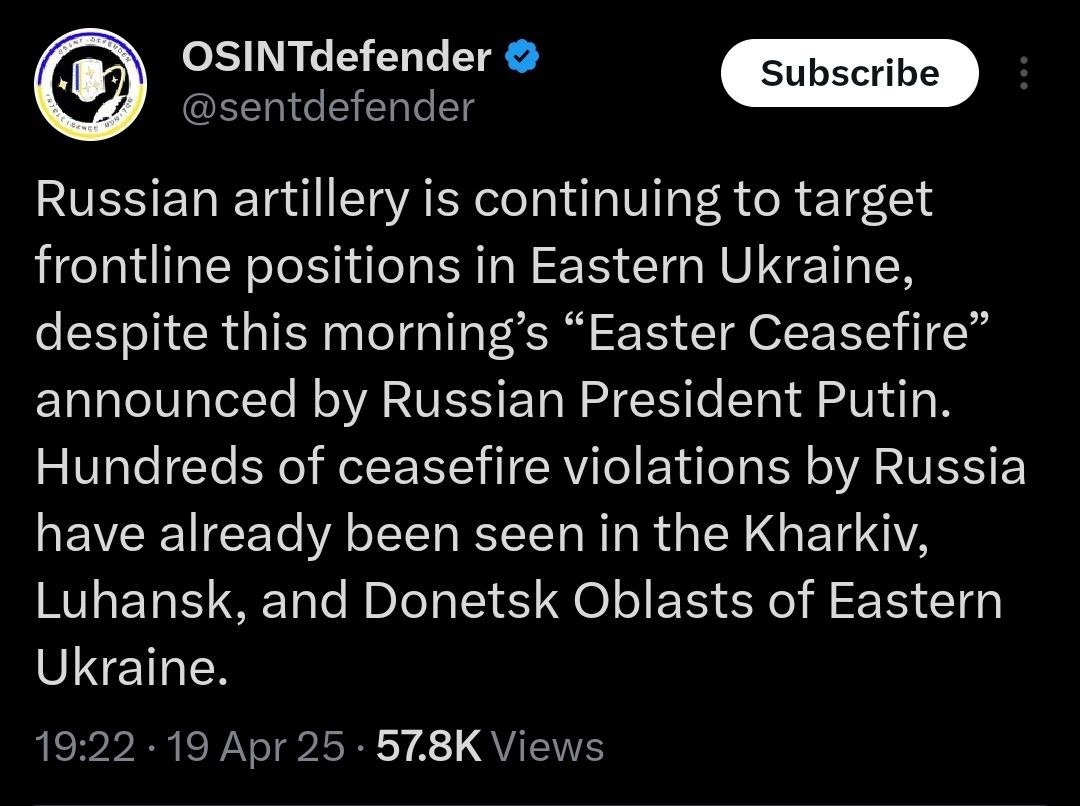Click the word Views in footer

pyautogui.click(x=549, y=746)
